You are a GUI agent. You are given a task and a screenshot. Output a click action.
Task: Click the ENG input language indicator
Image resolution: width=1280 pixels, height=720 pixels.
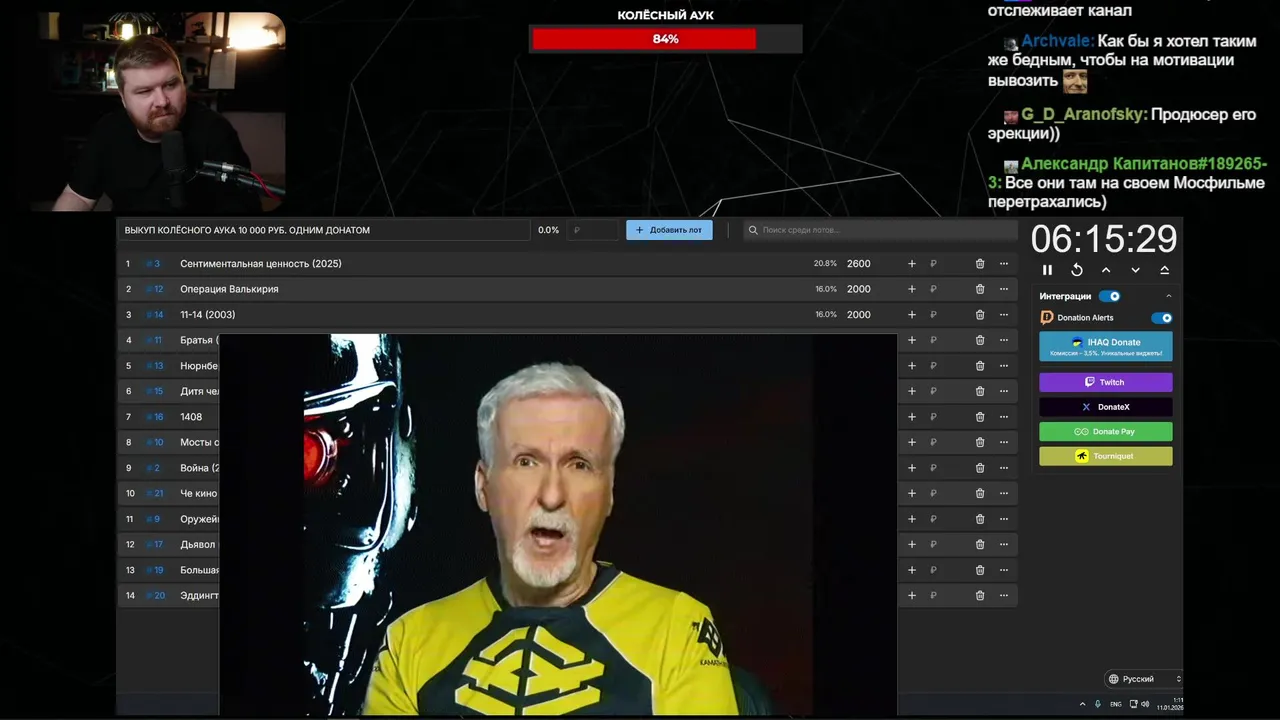(1116, 704)
